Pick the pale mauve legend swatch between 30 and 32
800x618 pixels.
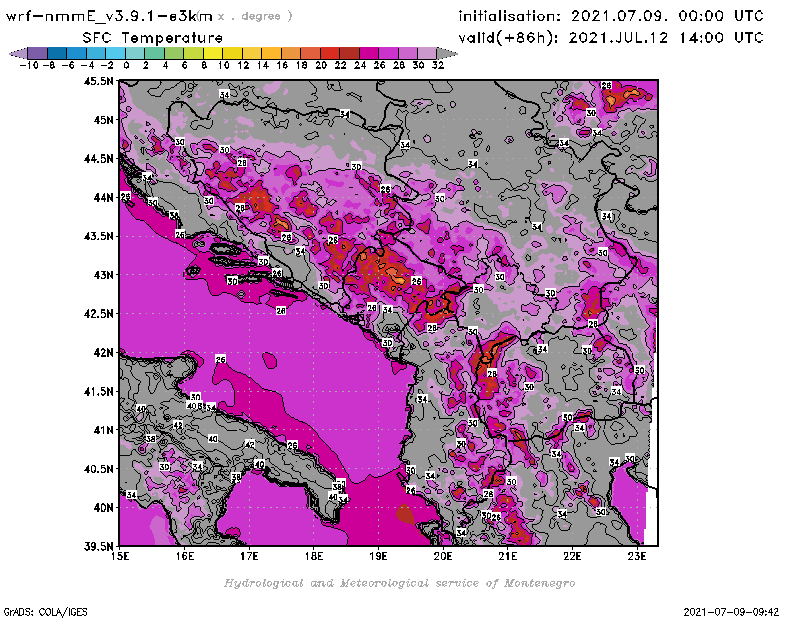[x=427, y=53]
